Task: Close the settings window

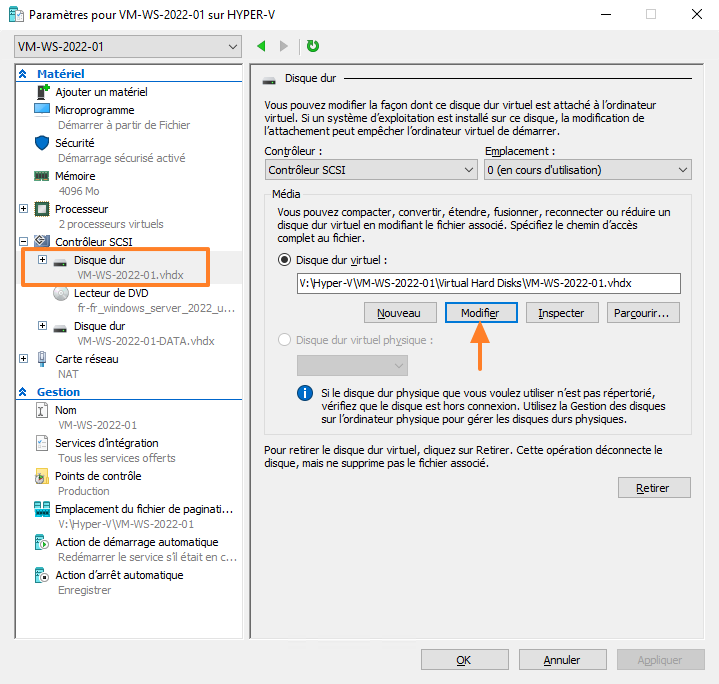Action: click(x=697, y=14)
